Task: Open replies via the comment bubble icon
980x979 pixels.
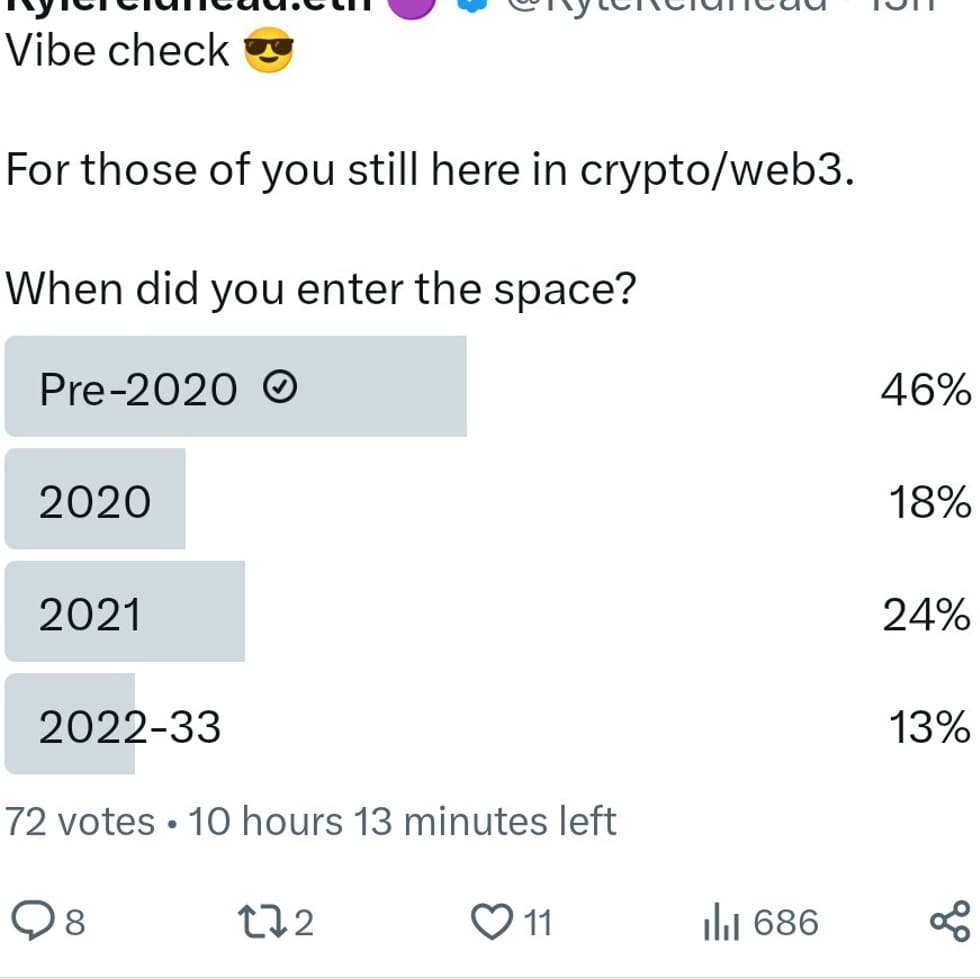Action: 32,921
